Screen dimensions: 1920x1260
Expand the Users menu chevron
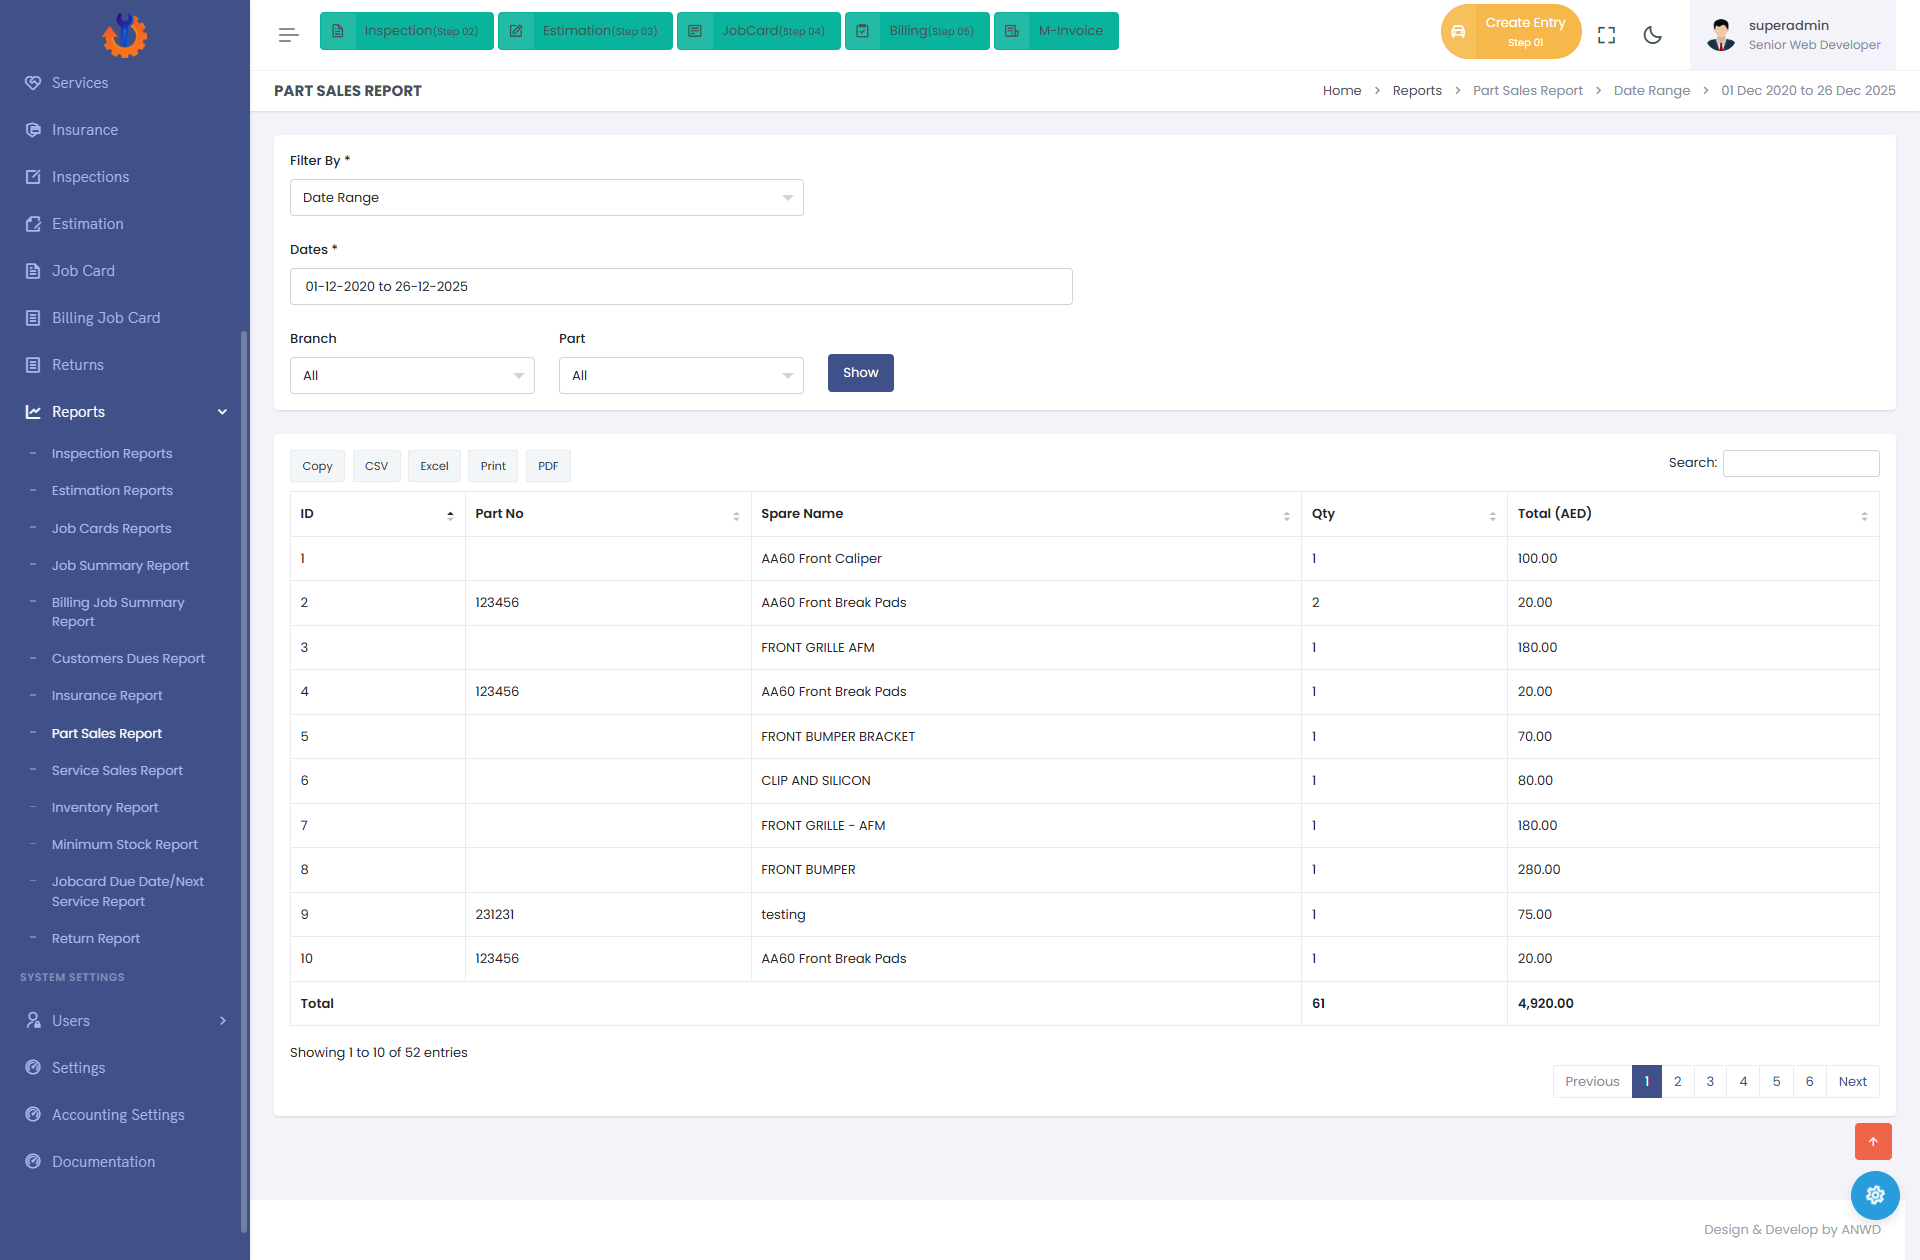[x=223, y=1021]
